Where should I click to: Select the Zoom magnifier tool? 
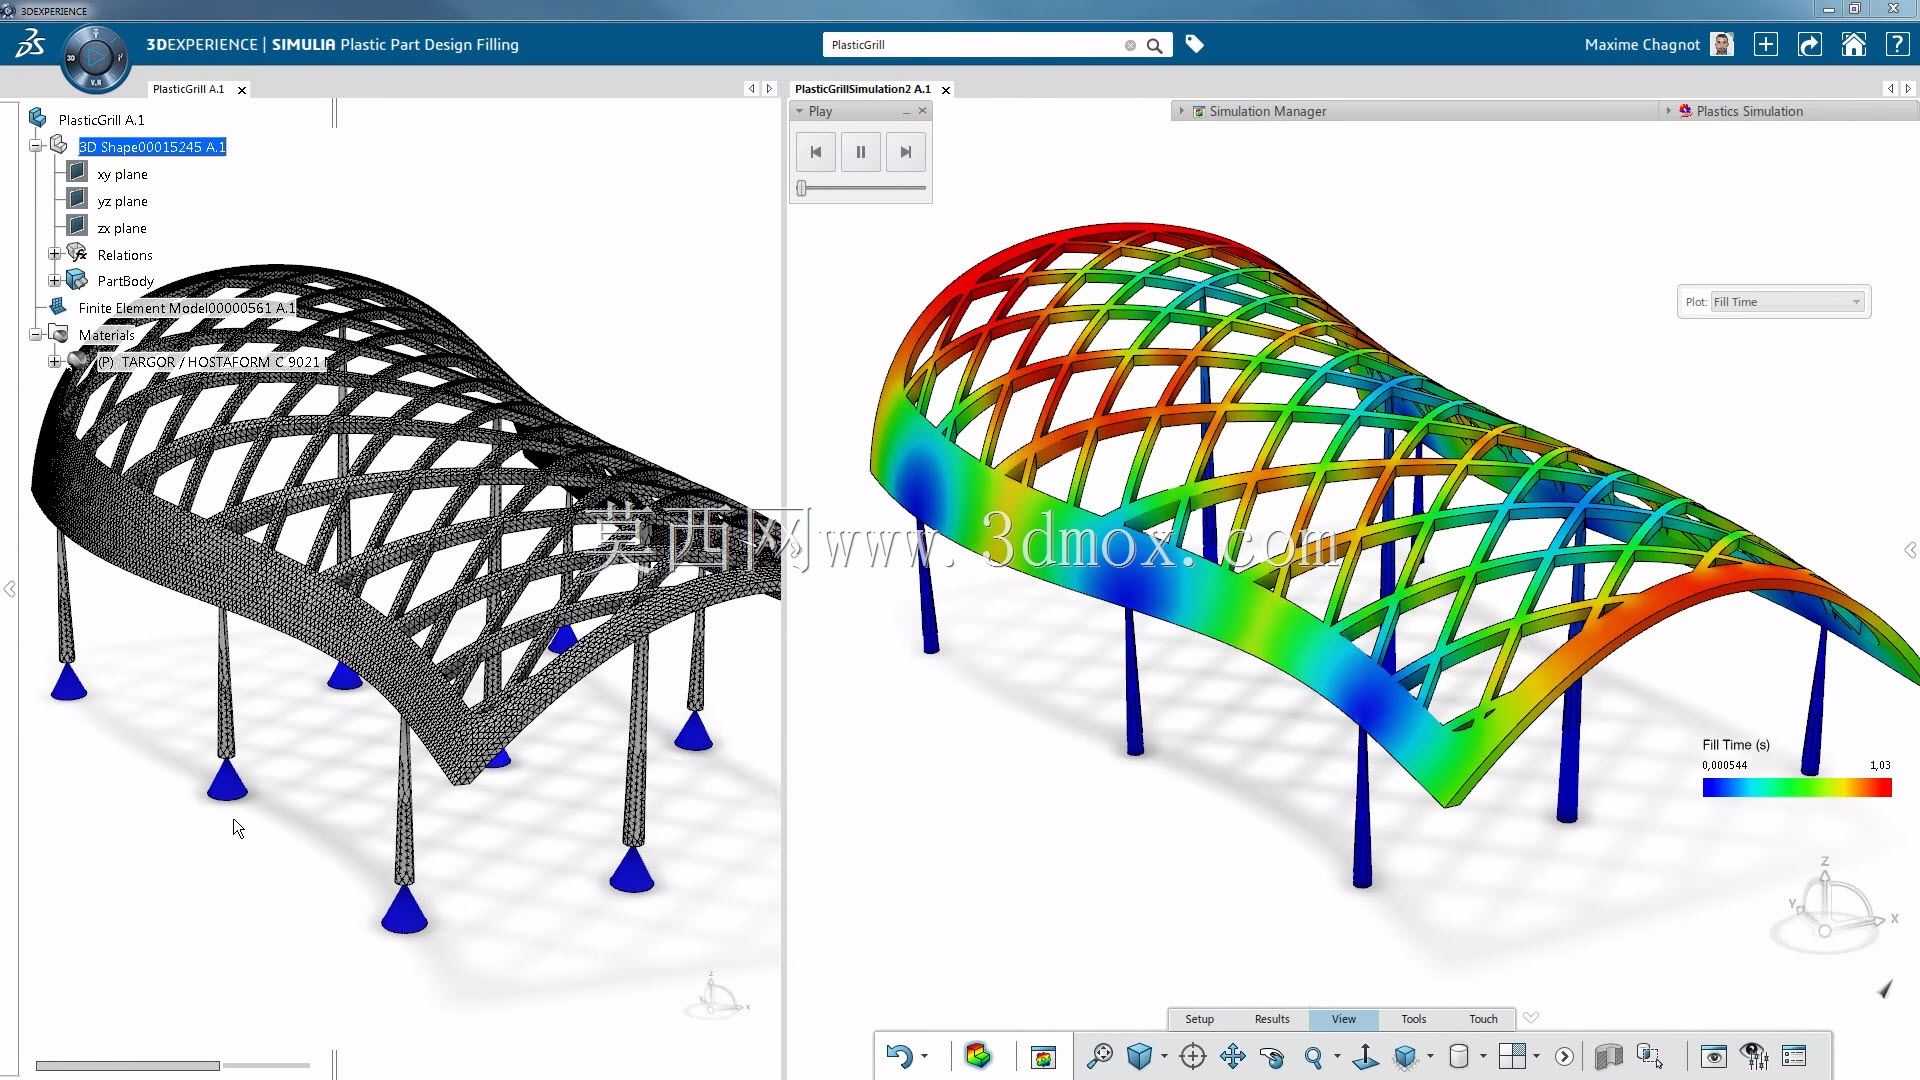point(1314,1056)
